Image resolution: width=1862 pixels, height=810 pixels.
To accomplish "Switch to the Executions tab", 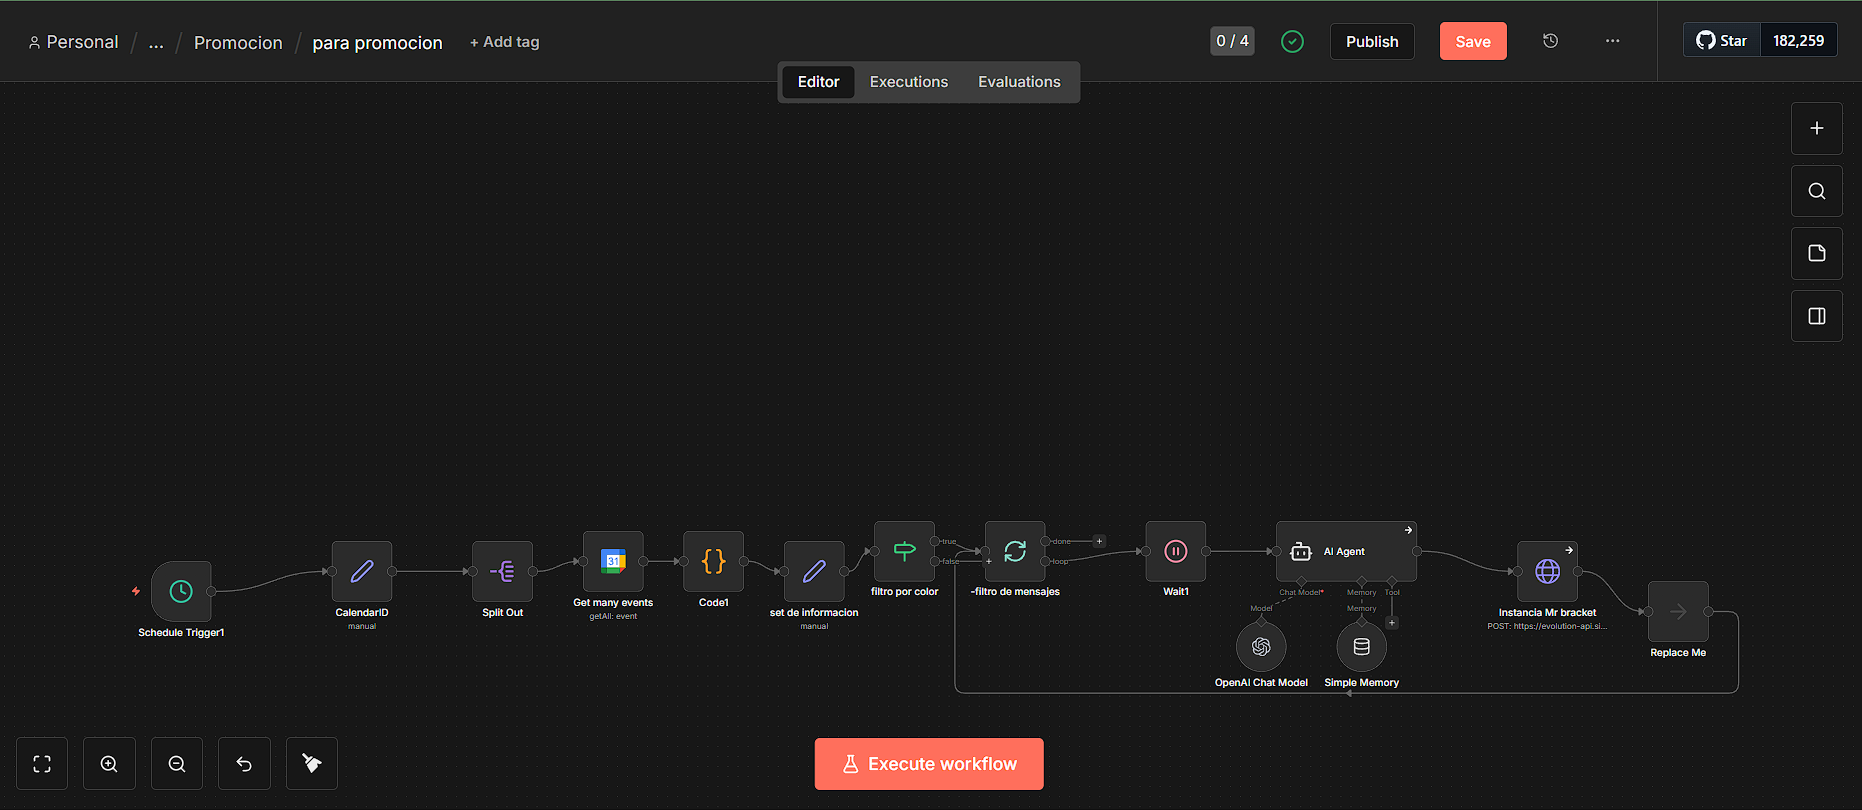I will pos(909,82).
